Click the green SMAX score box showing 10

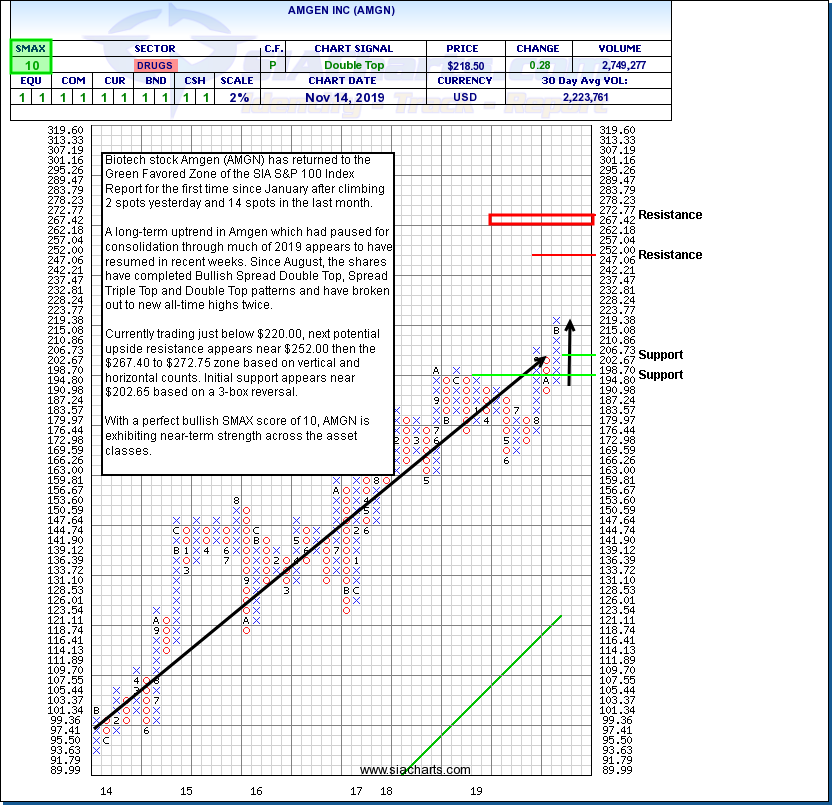tap(31, 65)
